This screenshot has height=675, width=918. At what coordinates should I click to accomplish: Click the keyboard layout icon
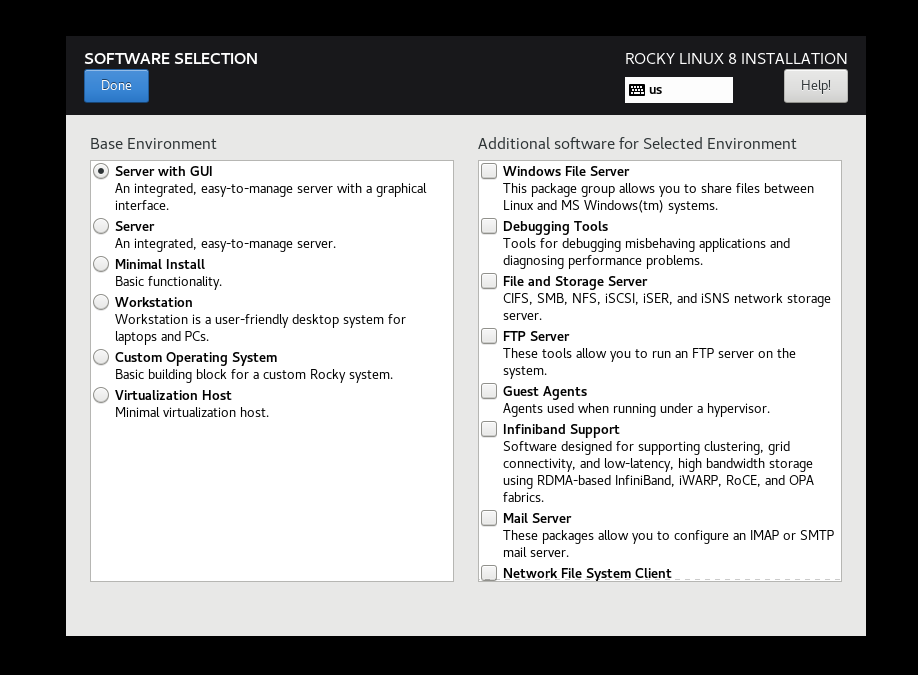(x=636, y=90)
